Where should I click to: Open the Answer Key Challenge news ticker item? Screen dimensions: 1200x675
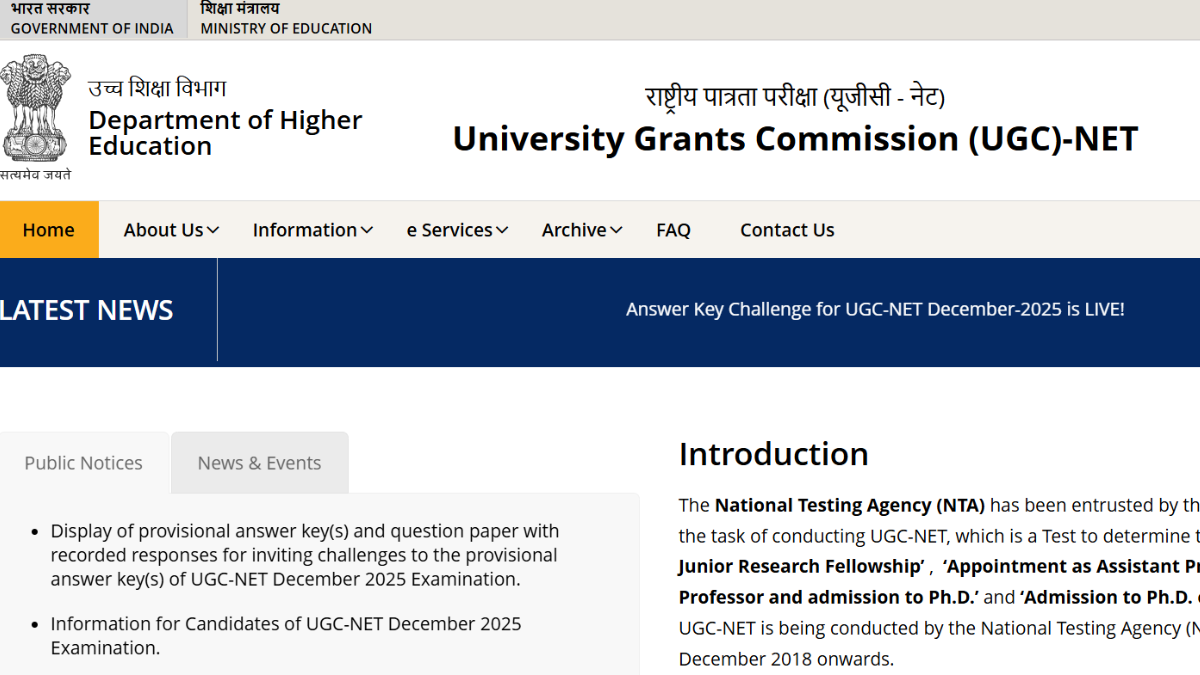coord(875,310)
